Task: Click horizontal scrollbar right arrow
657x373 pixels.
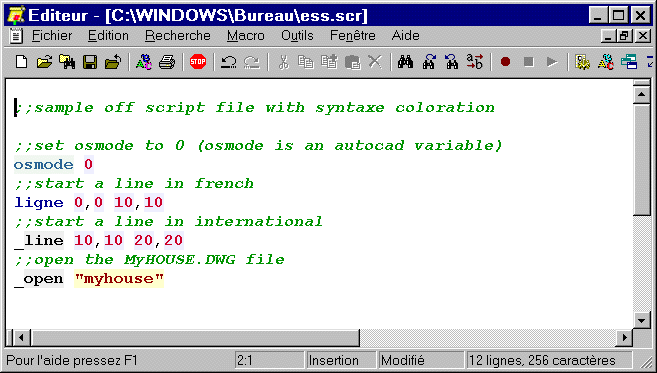Action: point(625,337)
